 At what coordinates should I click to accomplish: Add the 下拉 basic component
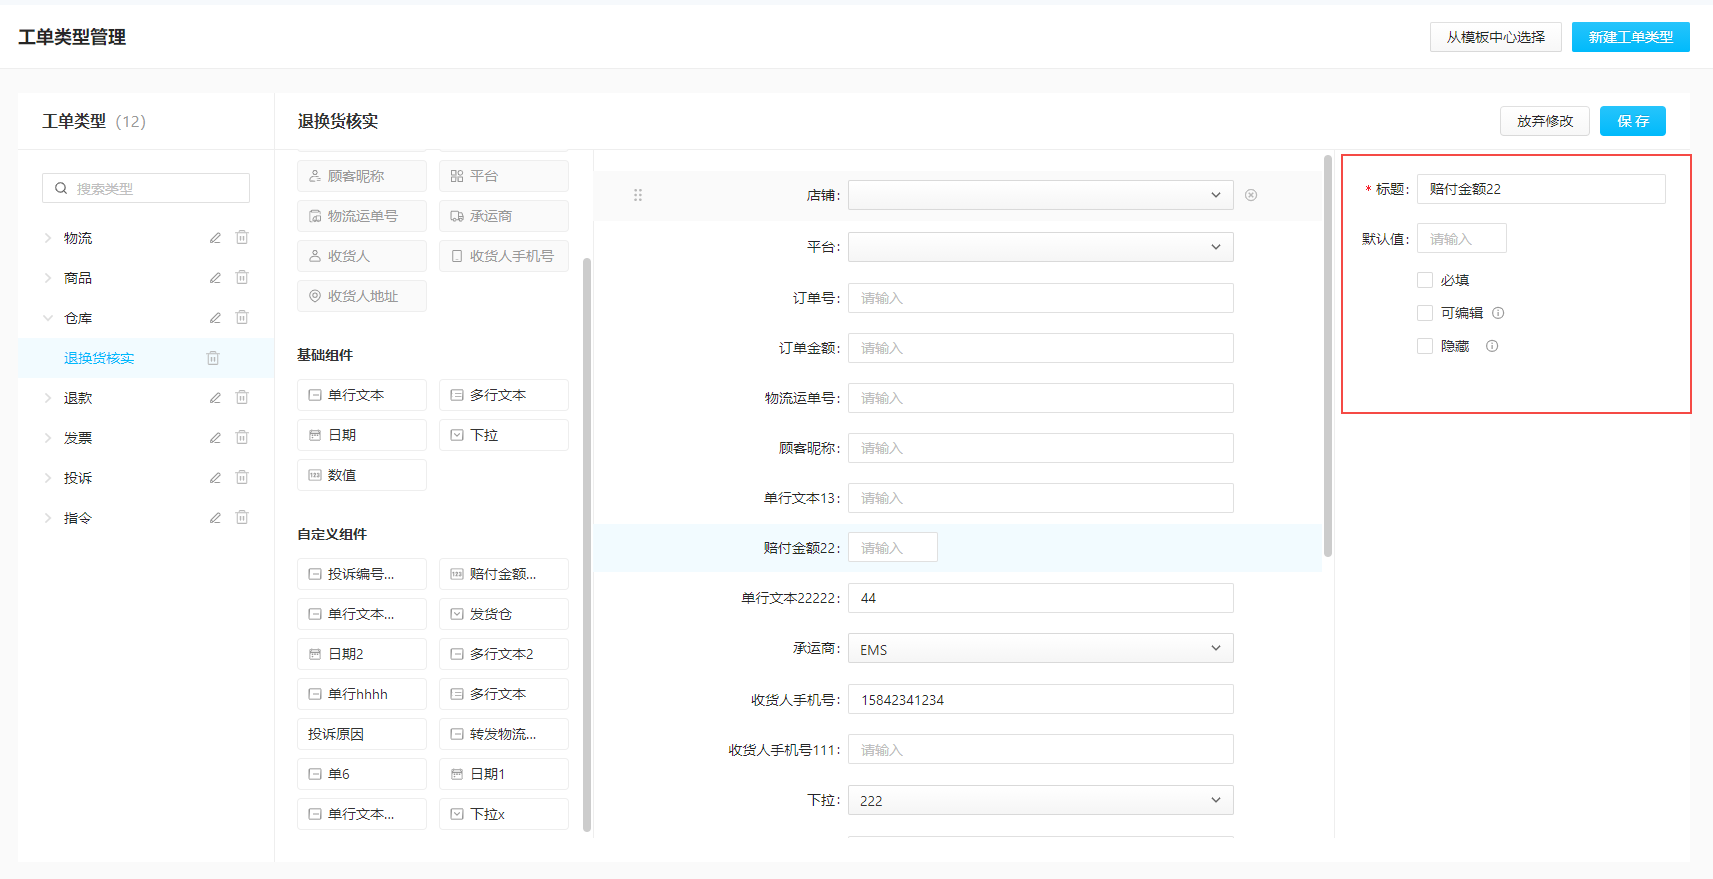coord(504,435)
